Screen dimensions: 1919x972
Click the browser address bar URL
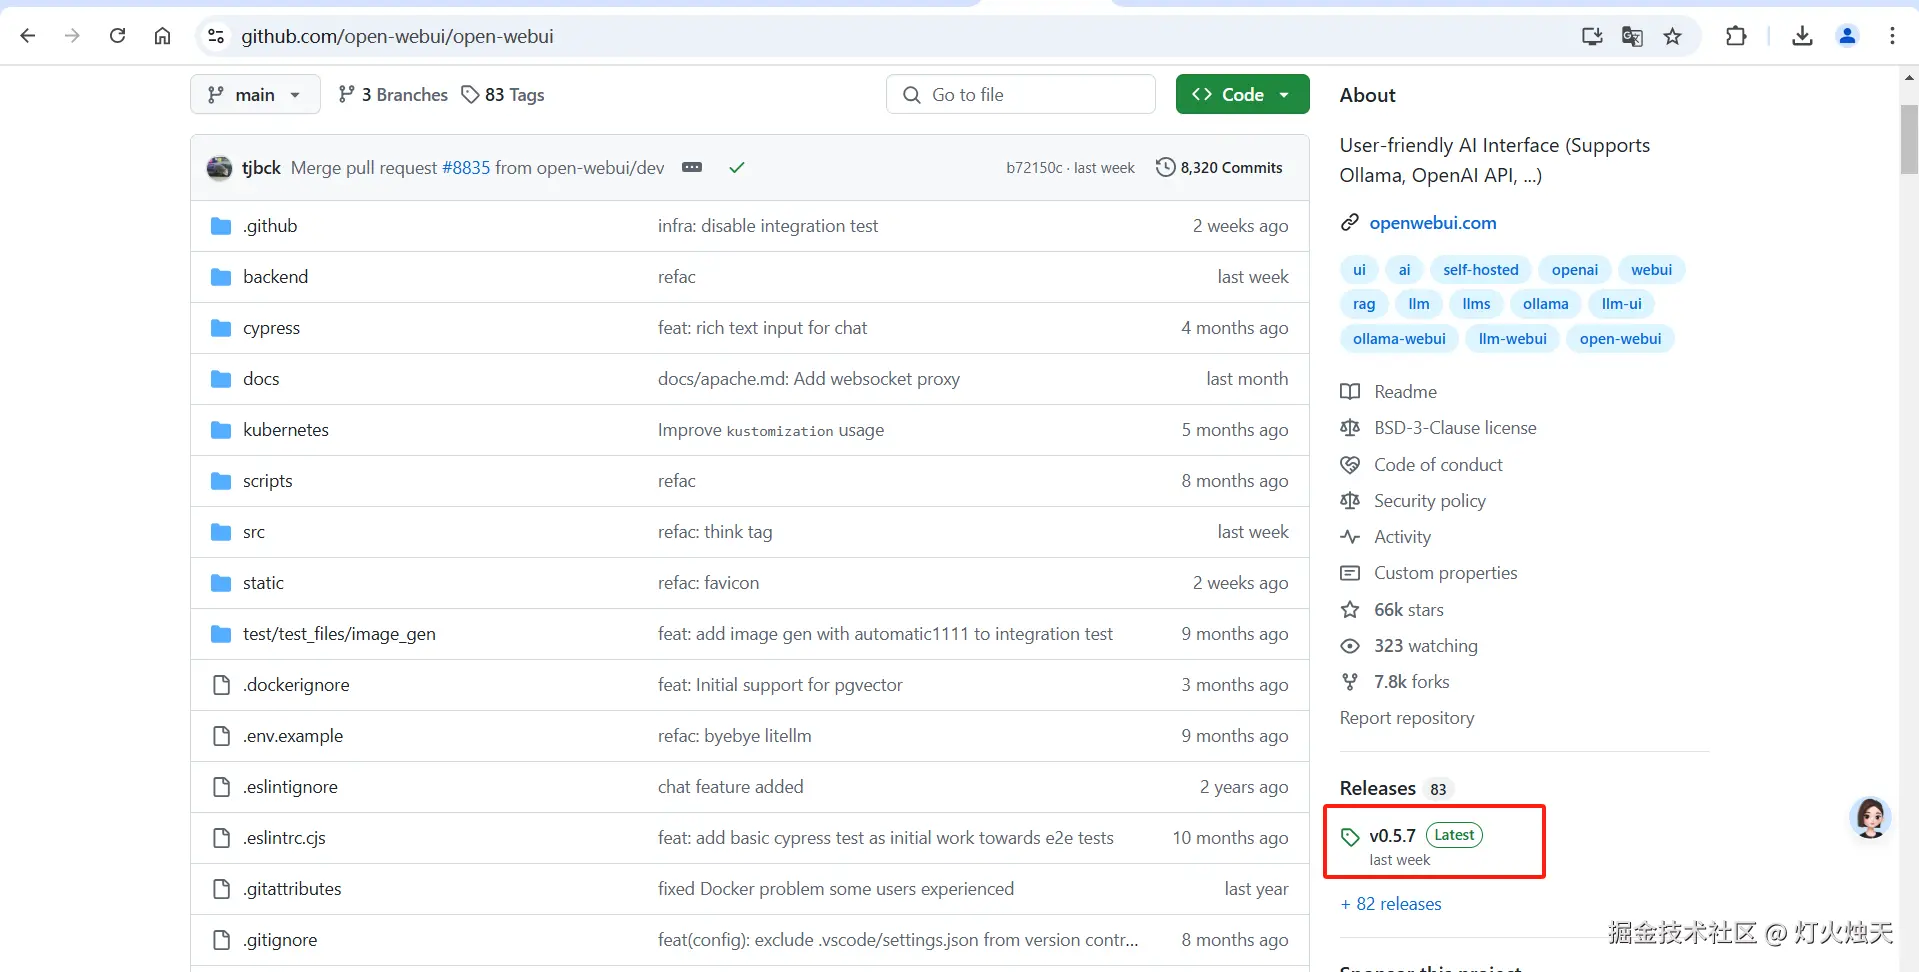[397, 36]
